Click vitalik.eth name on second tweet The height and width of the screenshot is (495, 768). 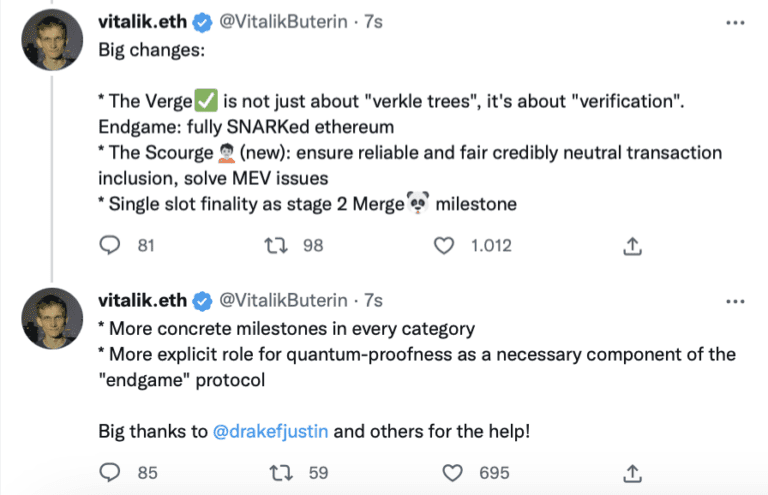point(142,300)
